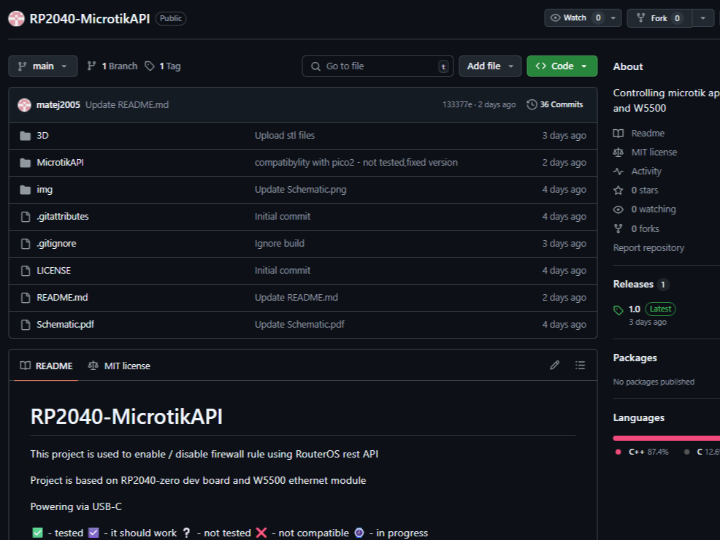This screenshot has height=540, width=720.
Task: Click the clock history icon beside 36 Commits
Action: [532, 105]
